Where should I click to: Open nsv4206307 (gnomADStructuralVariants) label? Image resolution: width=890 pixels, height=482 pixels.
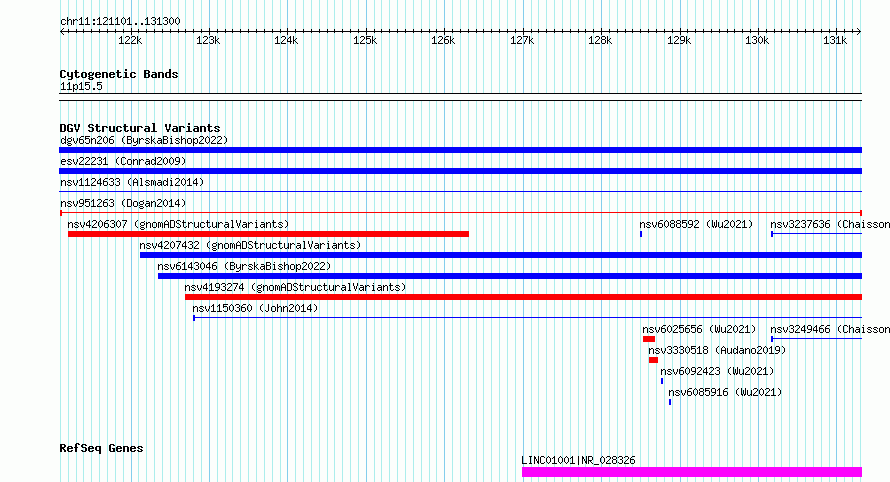coord(178,224)
